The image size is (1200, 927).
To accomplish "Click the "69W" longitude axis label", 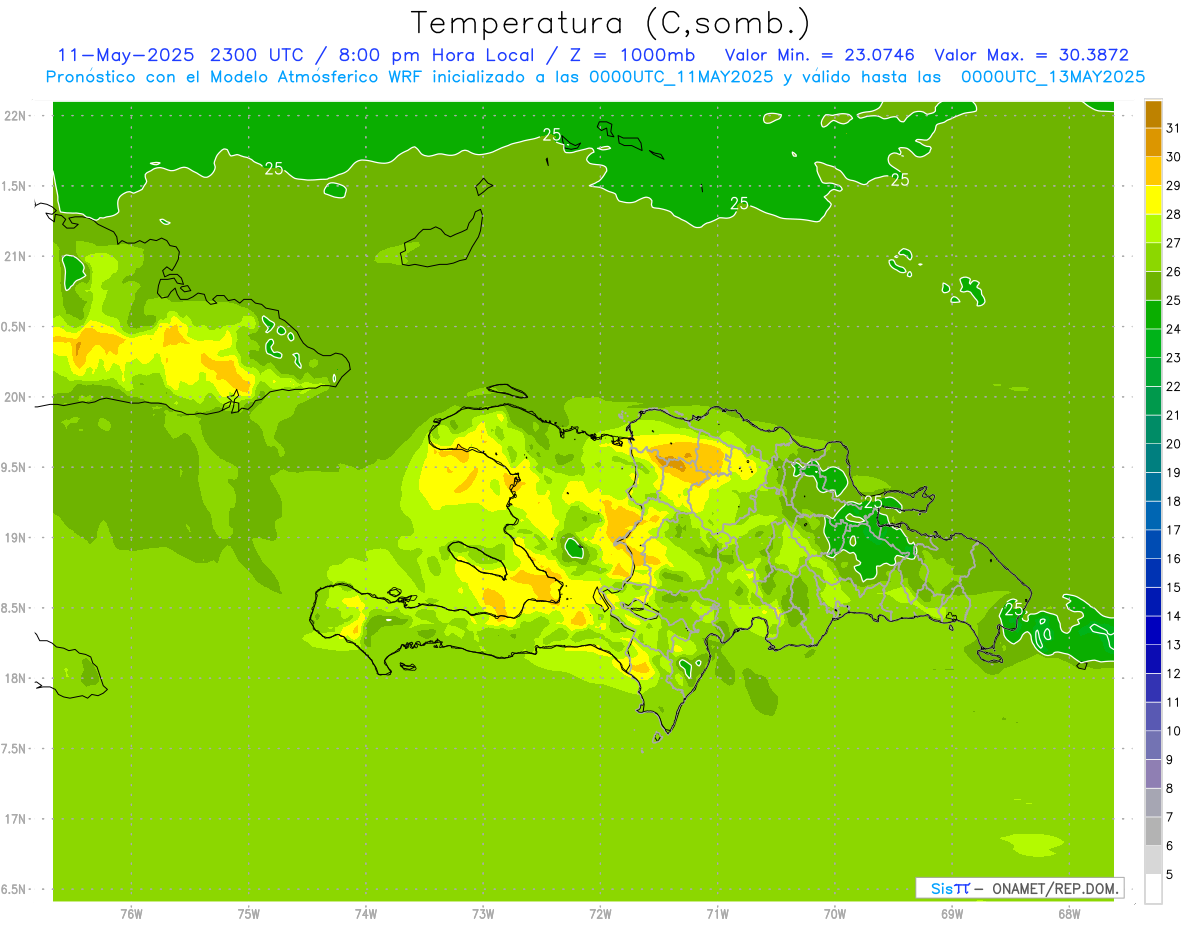I will (951, 913).
